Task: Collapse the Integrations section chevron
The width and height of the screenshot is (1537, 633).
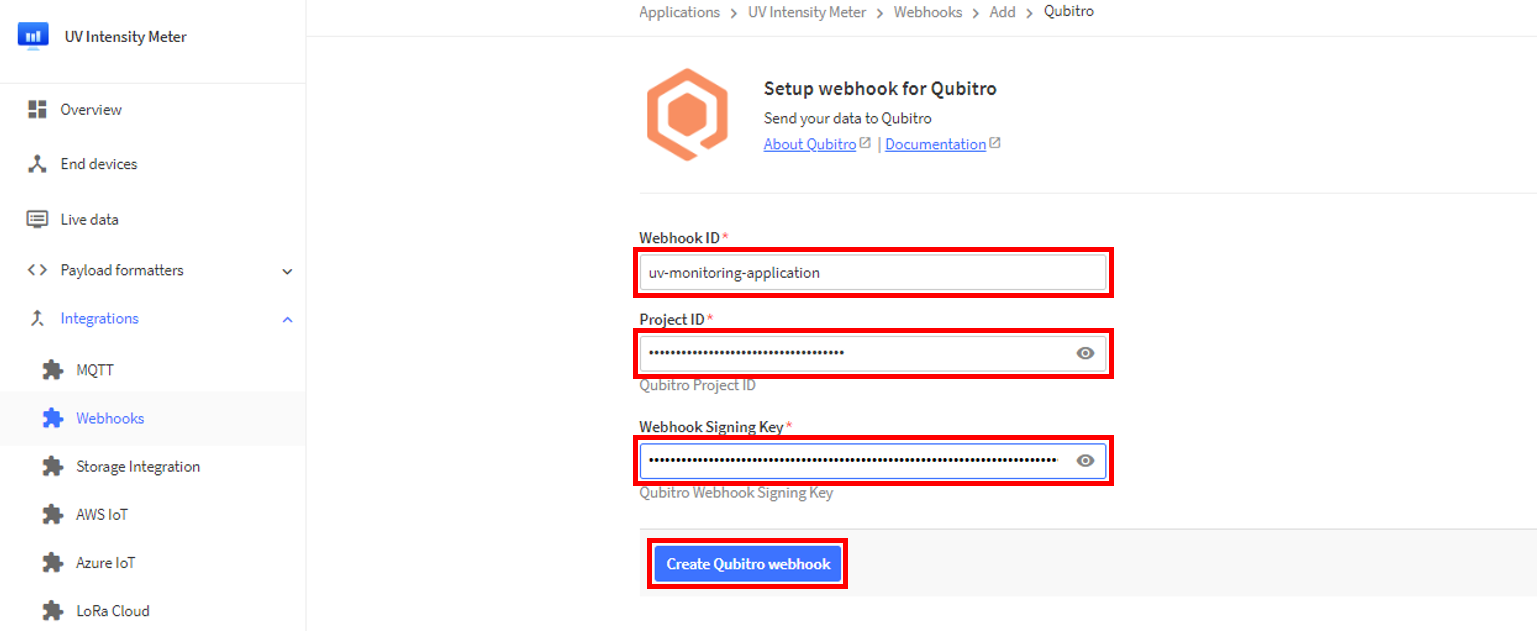Action: [x=287, y=319]
